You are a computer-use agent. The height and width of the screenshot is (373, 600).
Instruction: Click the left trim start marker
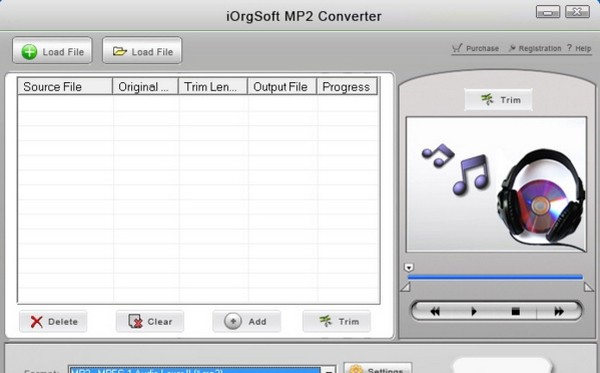[x=406, y=287]
